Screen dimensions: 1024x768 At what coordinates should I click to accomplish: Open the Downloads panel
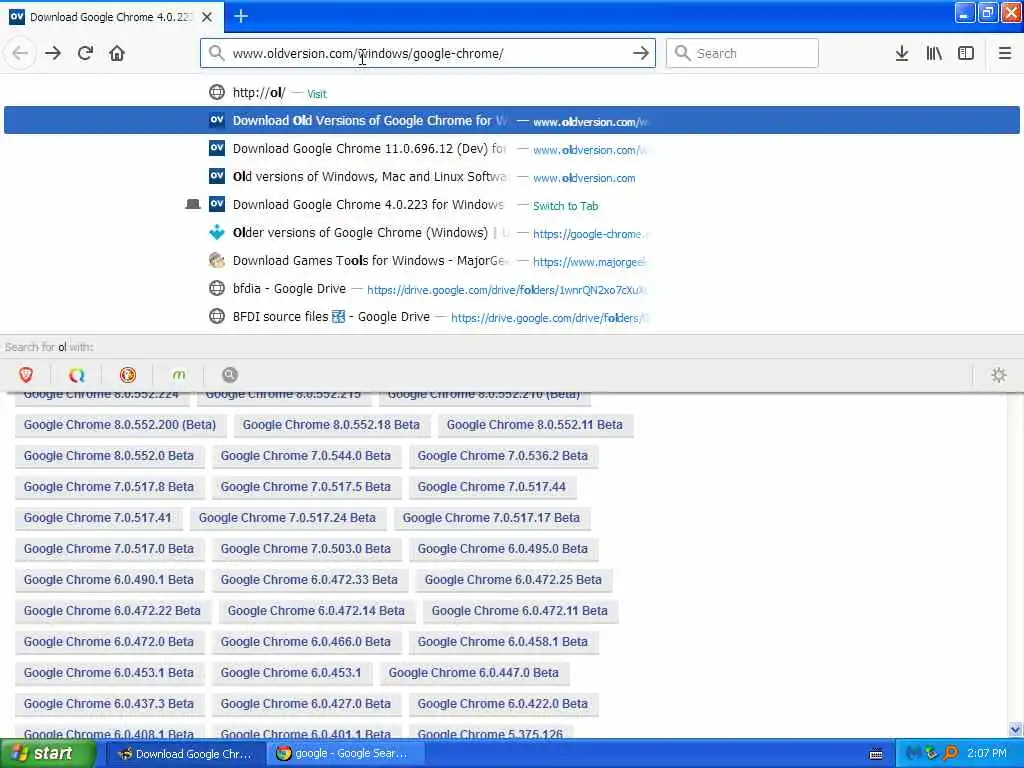click(x=901, y=53)
